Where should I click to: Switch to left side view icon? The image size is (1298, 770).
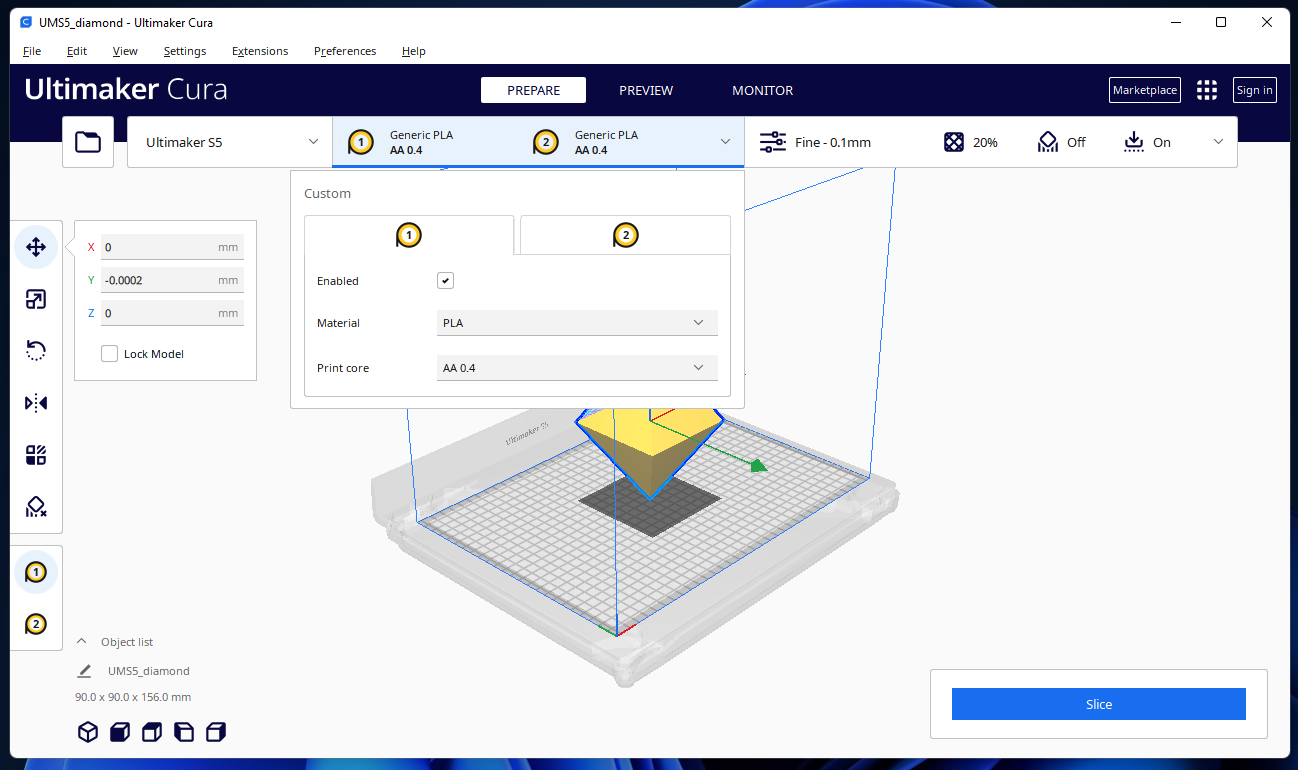[184, 732]
